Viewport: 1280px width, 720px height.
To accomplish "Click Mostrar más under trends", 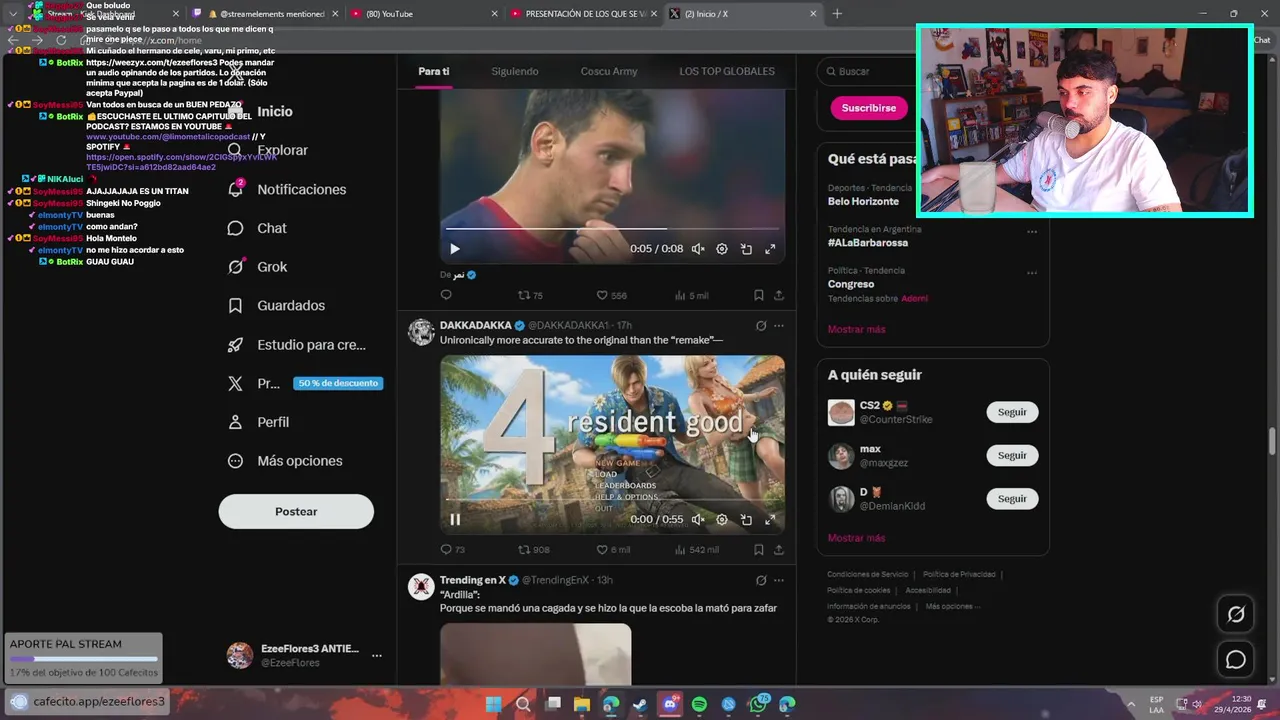I will pyautogui.click(x=856, y=329).
